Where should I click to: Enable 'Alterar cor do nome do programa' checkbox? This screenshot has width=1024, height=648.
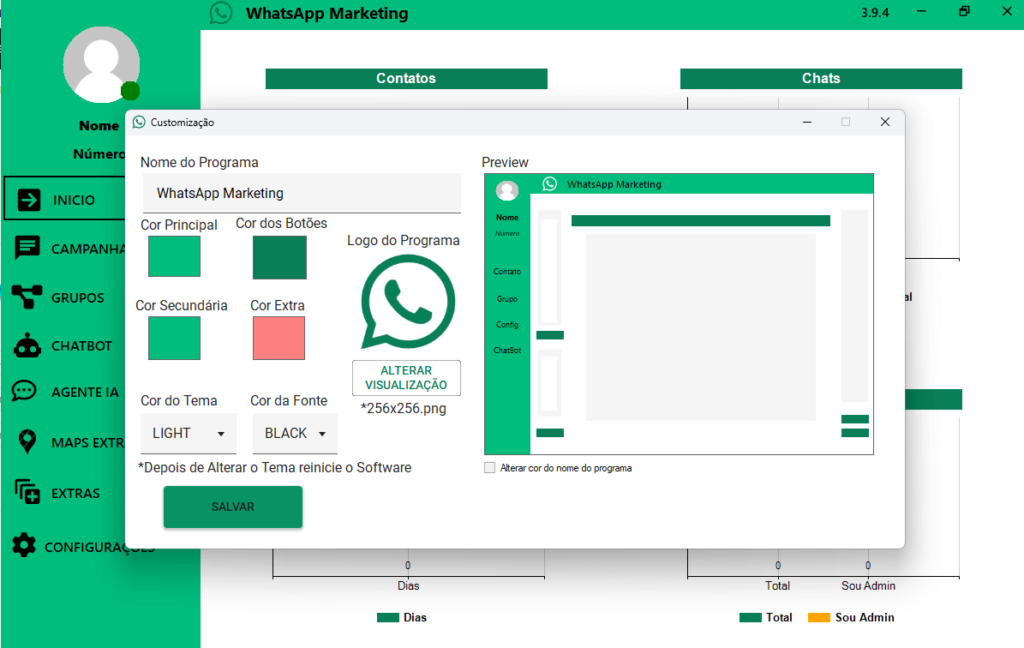point(490,468)
